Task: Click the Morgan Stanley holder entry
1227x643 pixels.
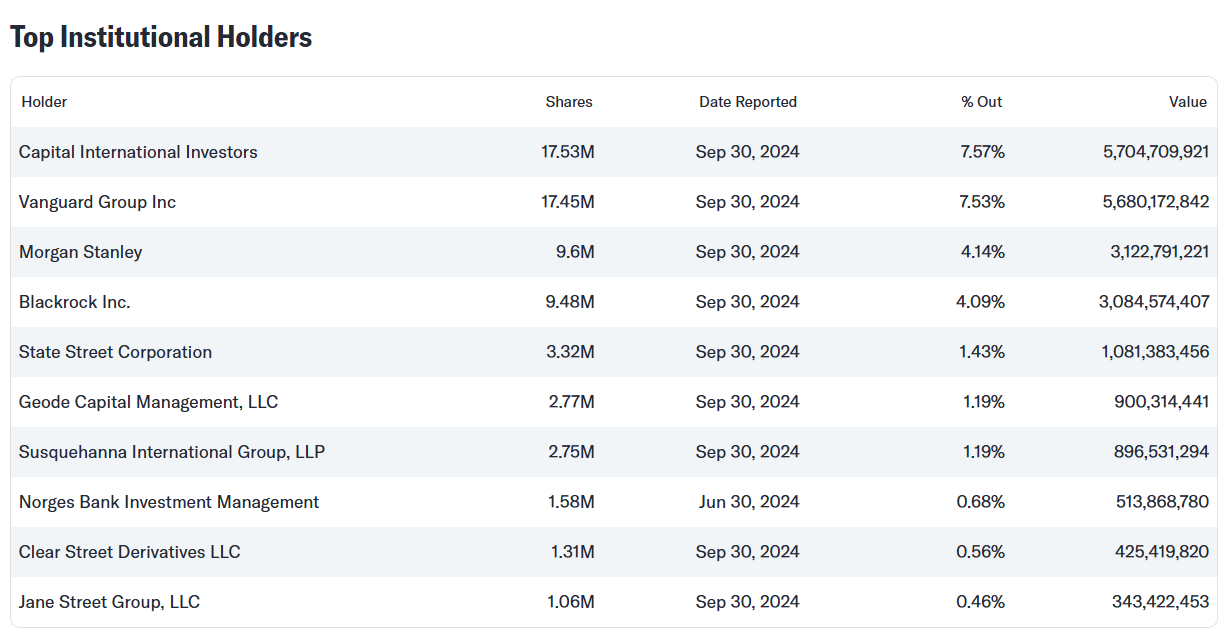Action: coord(80,252)
